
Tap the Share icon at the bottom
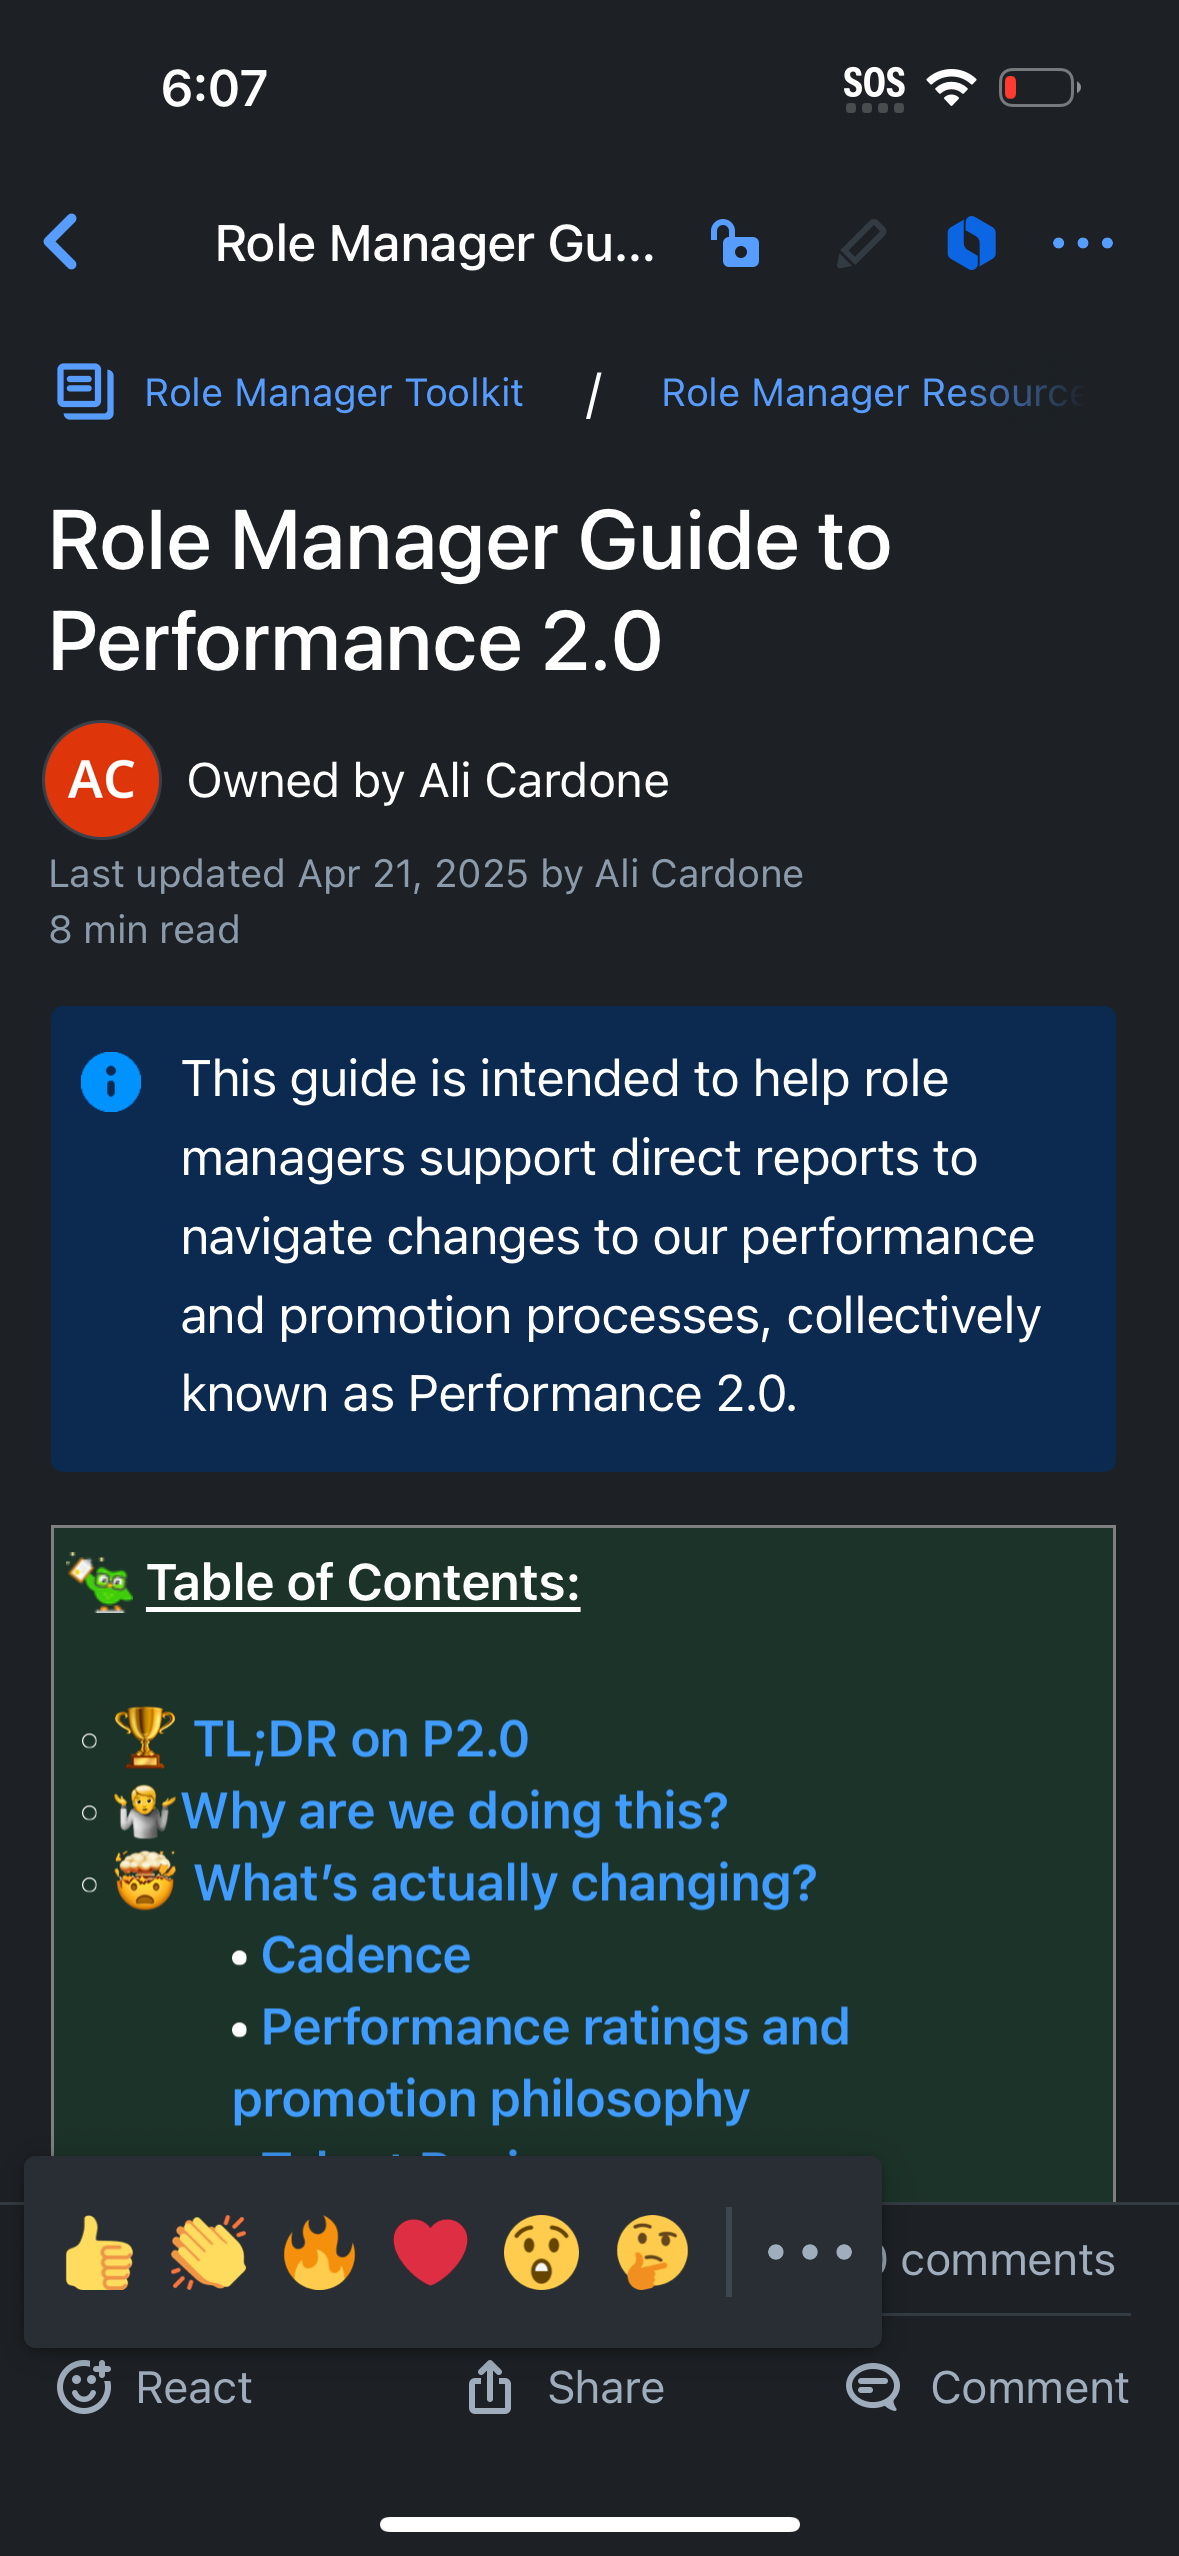(x=489, y=2387)
